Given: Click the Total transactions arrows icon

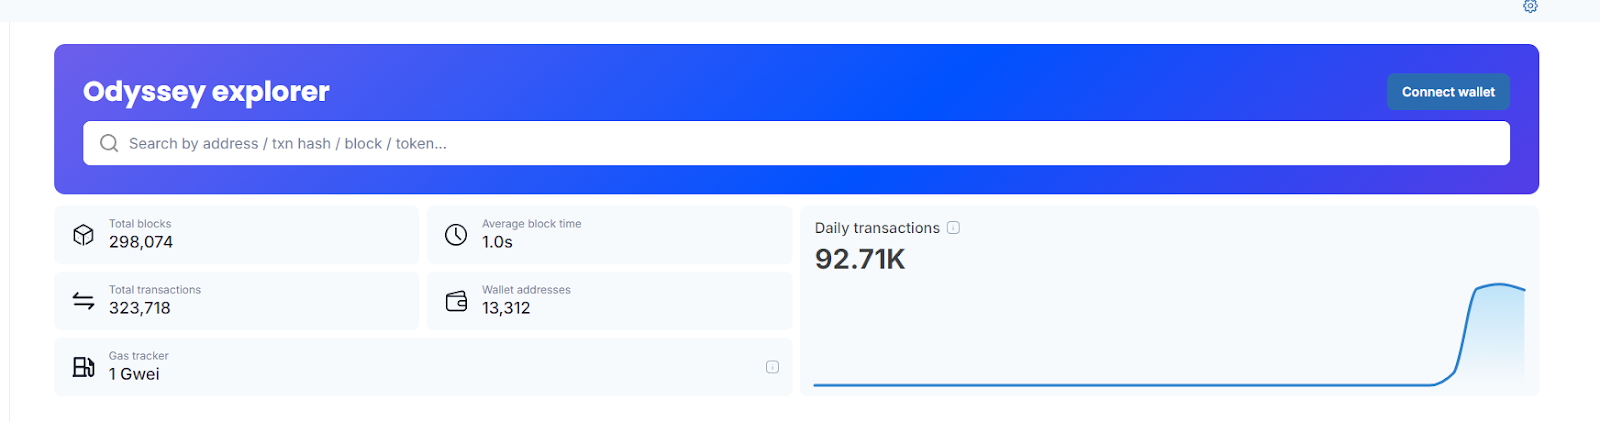Looking at the screenshot, I should pyautogui.click(x=83, y=301).
